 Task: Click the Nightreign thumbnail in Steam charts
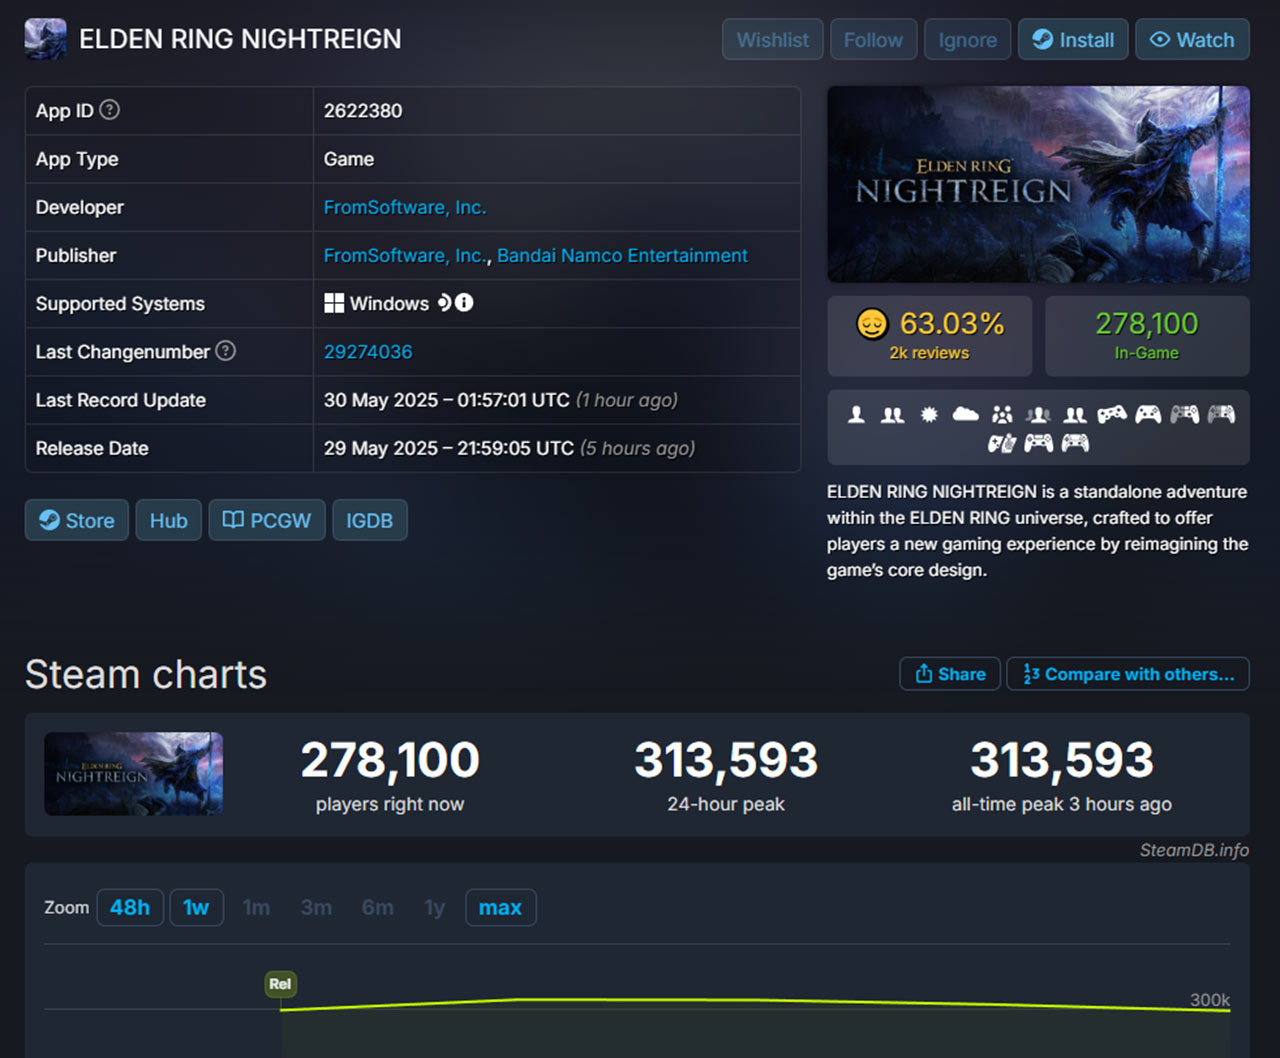[x=134, y=774]
